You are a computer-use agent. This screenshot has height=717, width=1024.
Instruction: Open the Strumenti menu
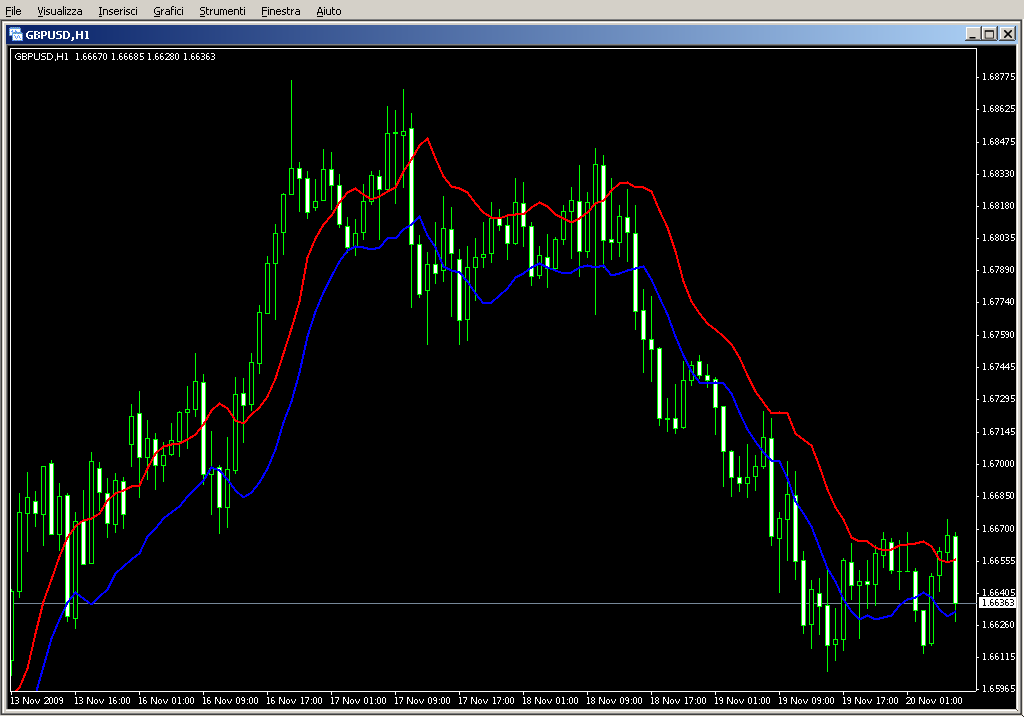coord(222,11)
